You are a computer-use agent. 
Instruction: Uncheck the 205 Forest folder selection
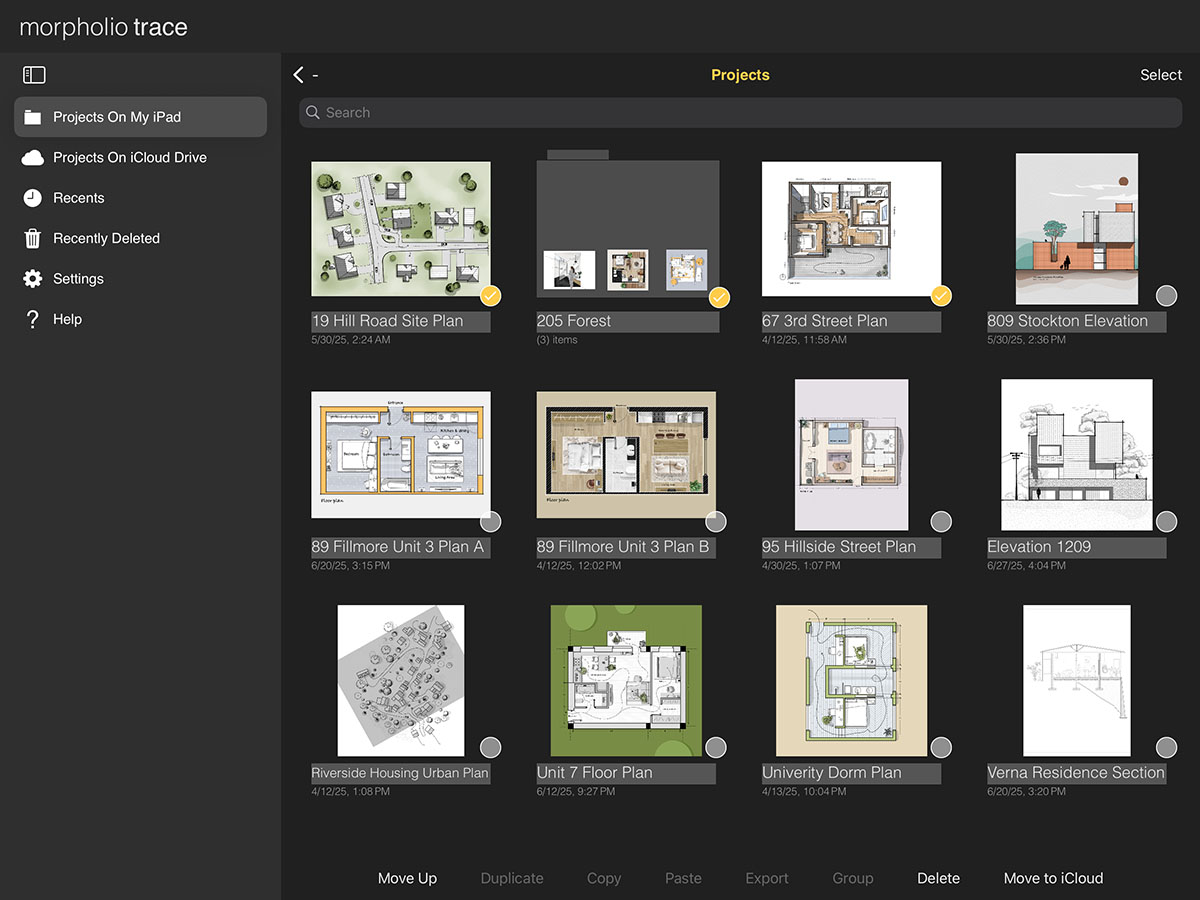[719, 297]
